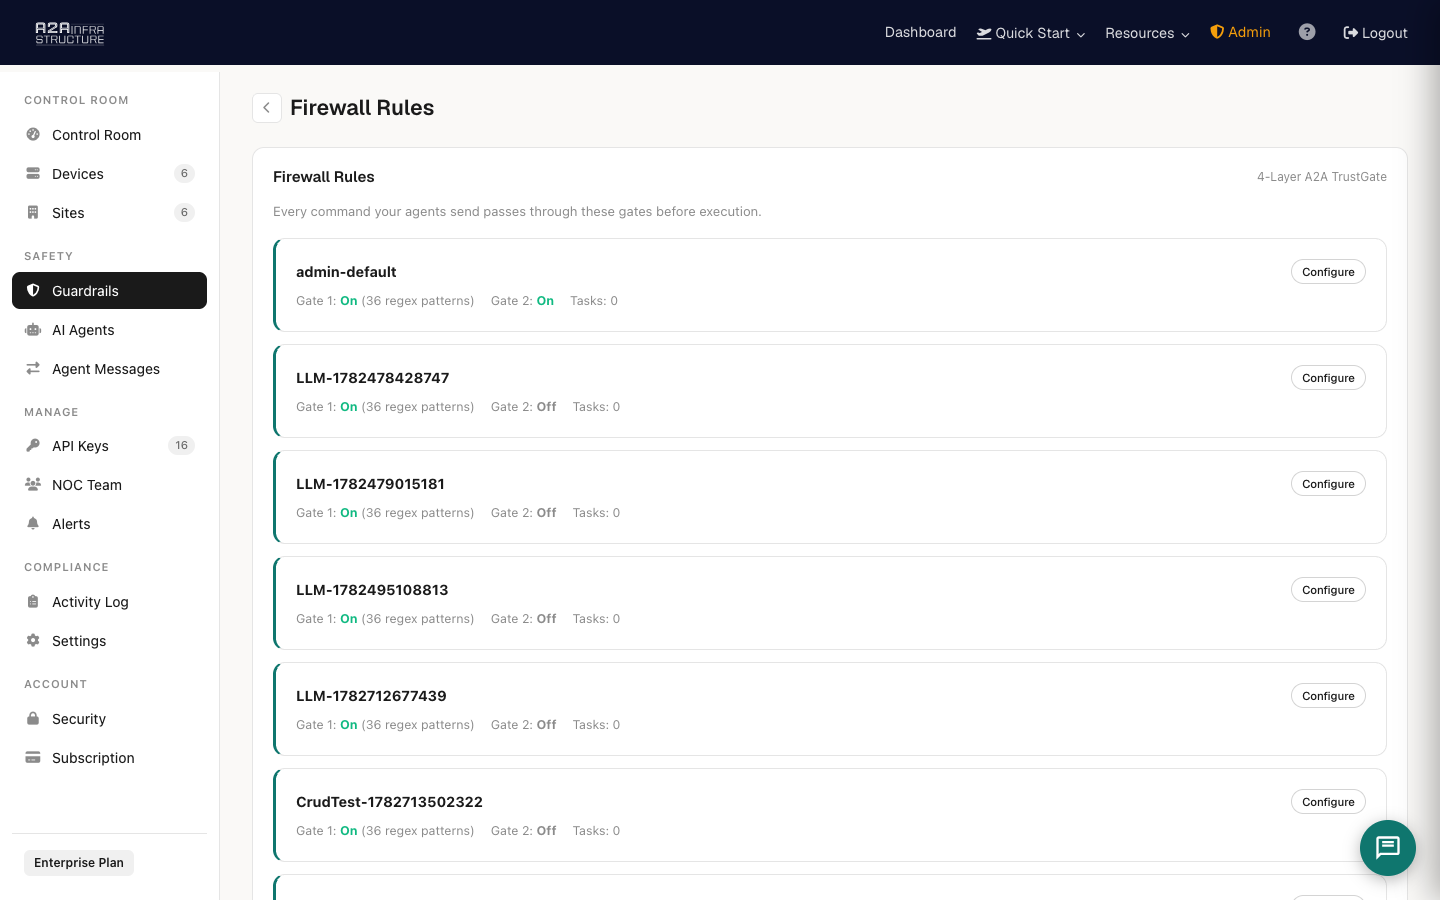Go back using the left chevron button
Screen dimensions: 1440x900
[x=267, y=108]
